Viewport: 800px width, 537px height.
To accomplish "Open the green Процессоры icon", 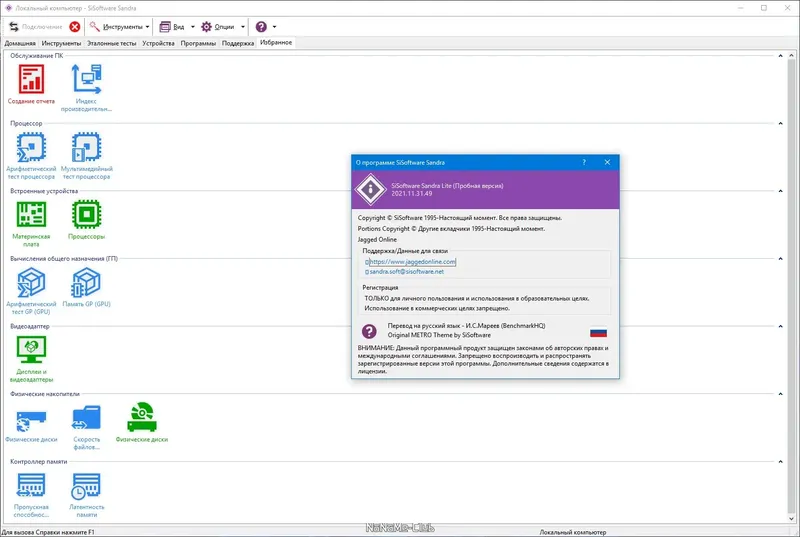I will (86, 214).
